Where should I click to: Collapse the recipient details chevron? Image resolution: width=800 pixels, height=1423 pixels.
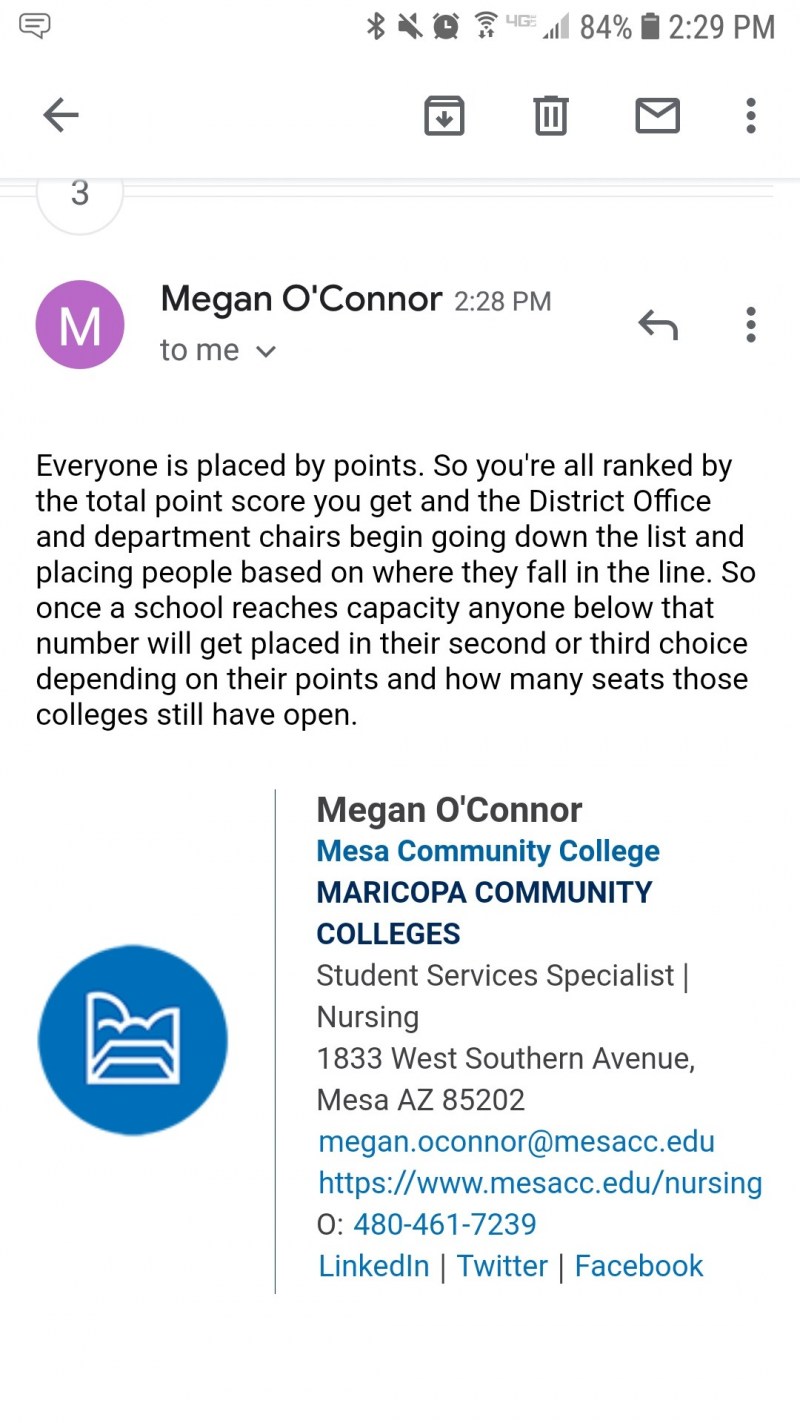click(x=265, y=352)
